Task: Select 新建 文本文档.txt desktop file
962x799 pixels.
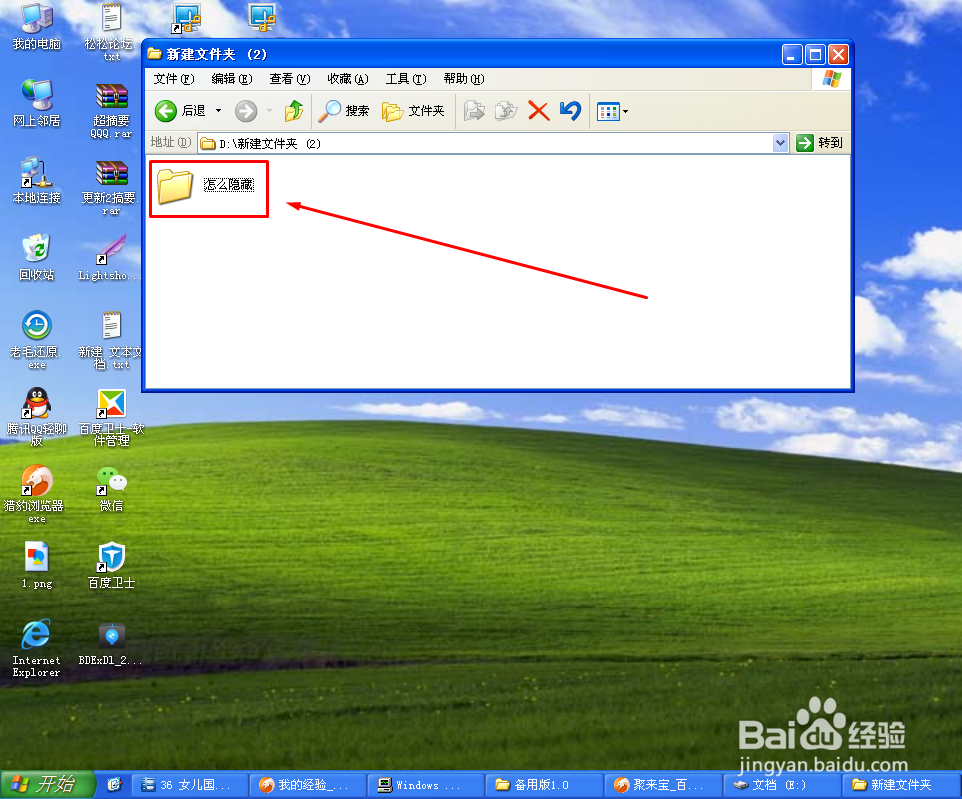Action: click(111, 340)
